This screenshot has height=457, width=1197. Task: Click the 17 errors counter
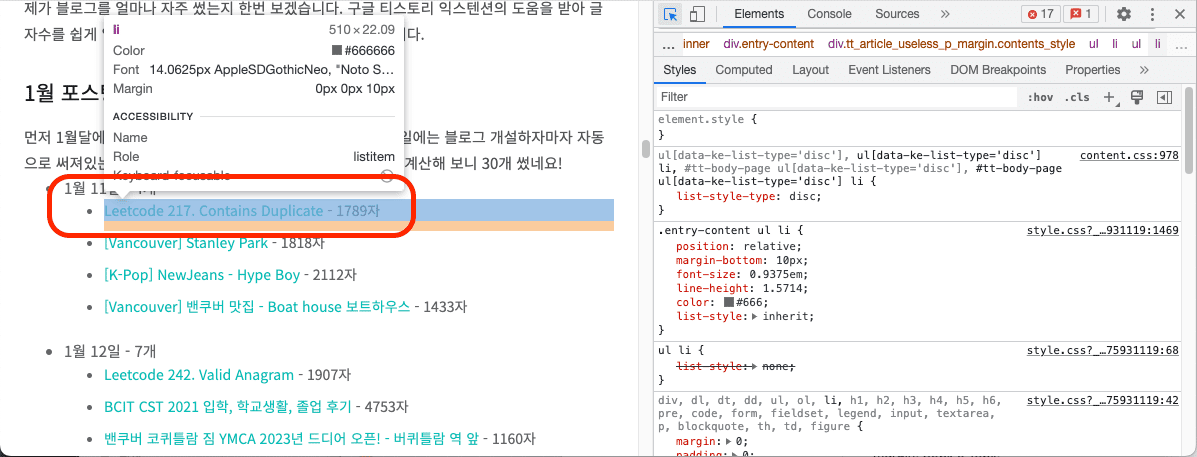pyautogui.click(x=1040, y=14)
